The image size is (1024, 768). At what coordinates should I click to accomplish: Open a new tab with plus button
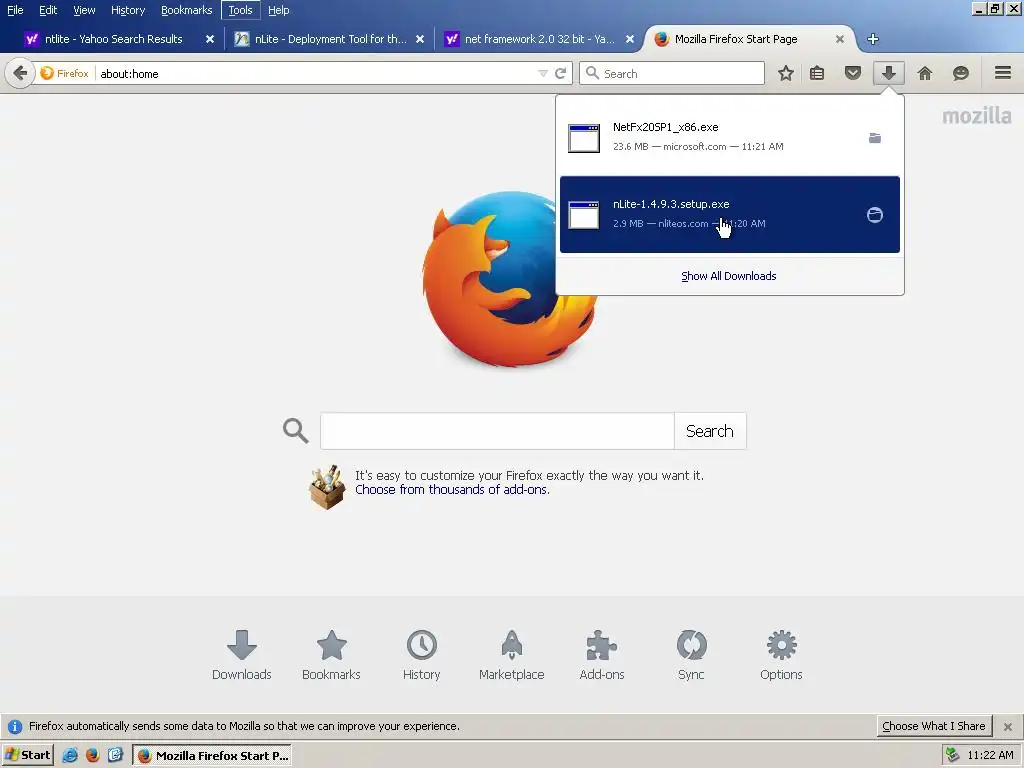click(872, 39)
